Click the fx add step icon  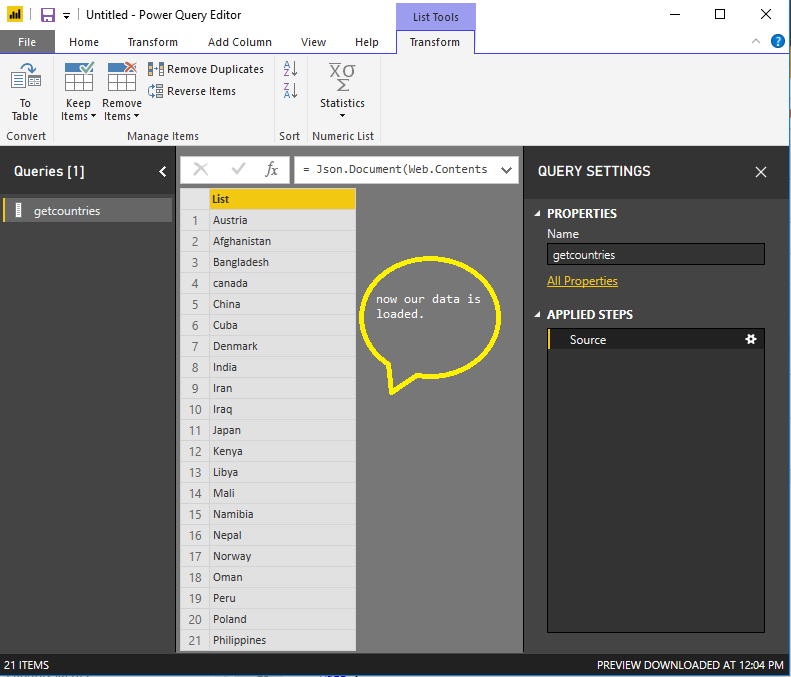(271, 169)
